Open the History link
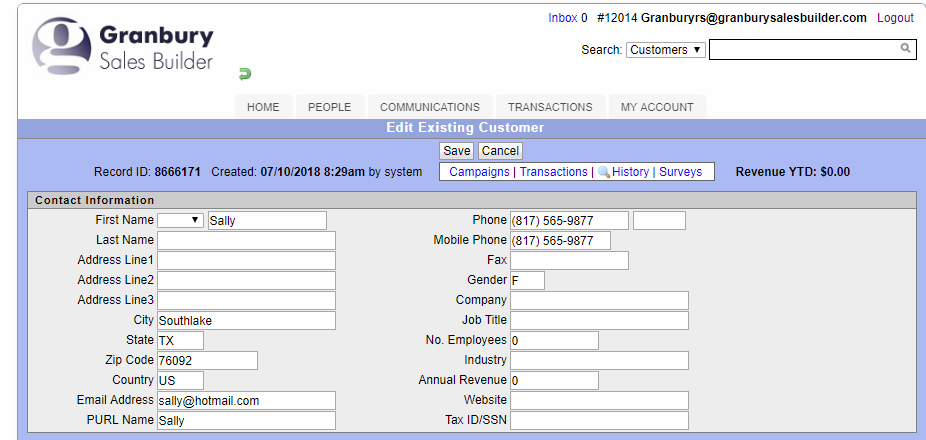Viewport: 926px width, 440px height. pyautogui.click(x=630, y=172)
